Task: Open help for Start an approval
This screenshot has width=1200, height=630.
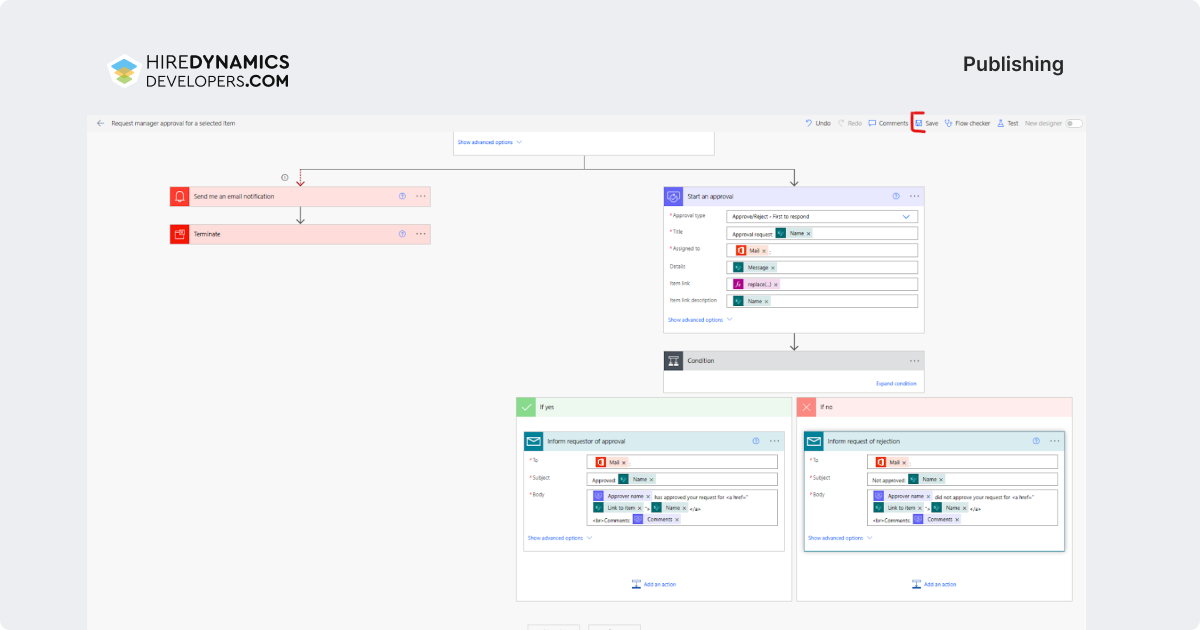Action: coord(896,197)
